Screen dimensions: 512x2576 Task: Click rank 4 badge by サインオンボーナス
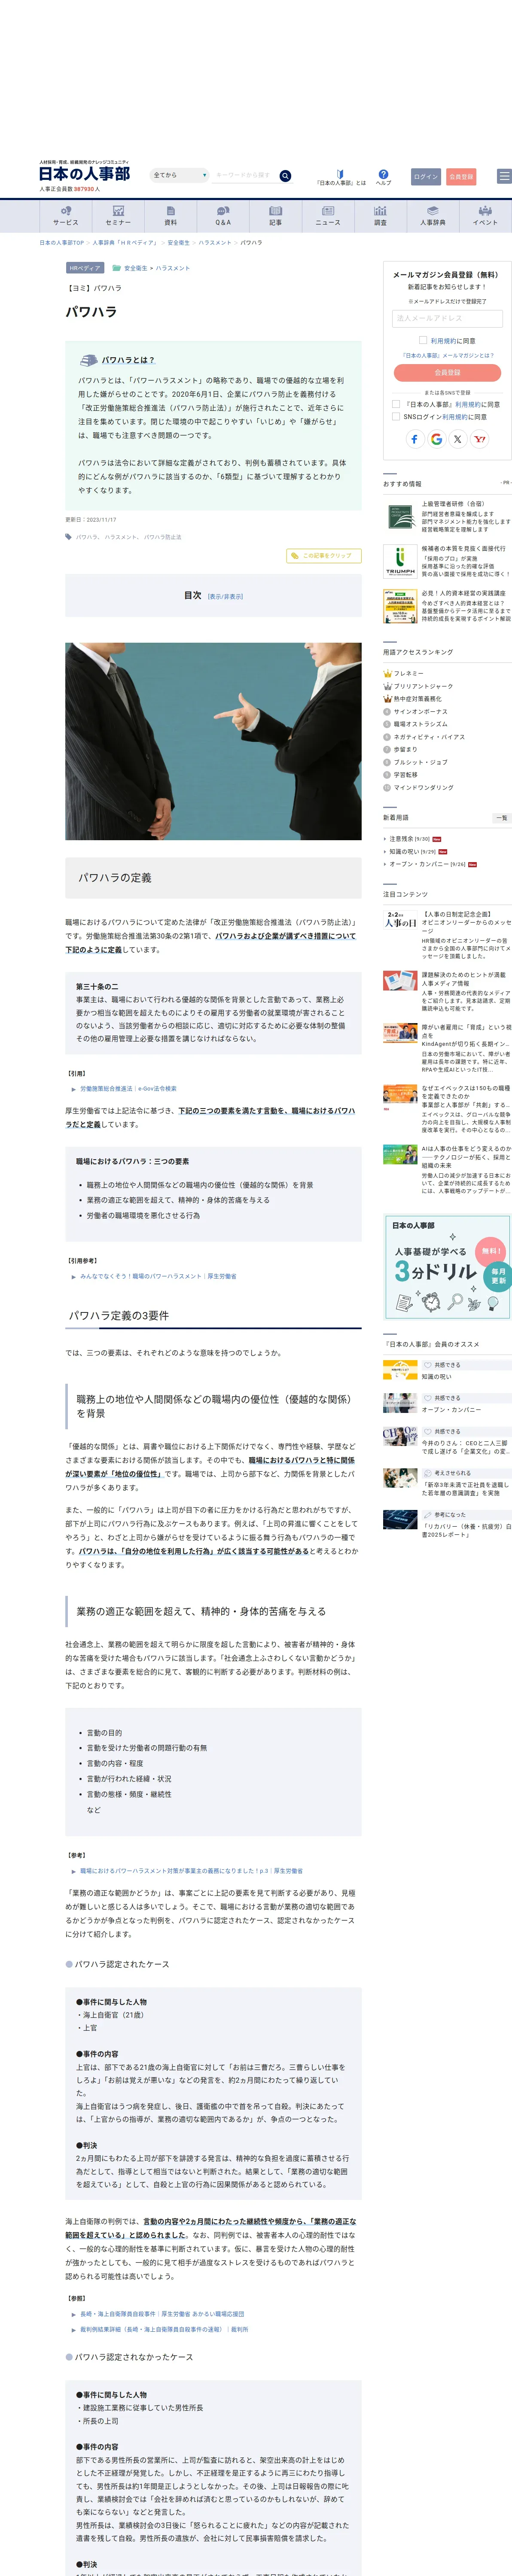coord(387,712)
